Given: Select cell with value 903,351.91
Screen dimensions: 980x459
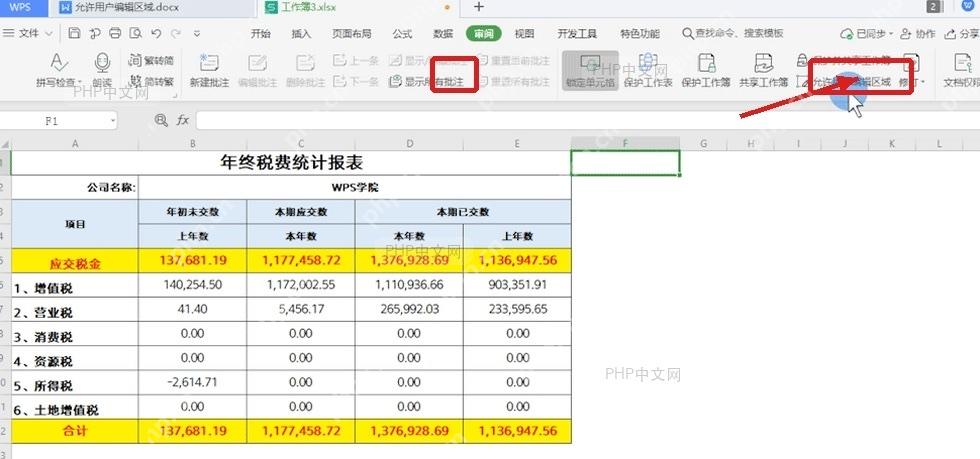Looking at the screenshot, I should (x=518, y=285).
